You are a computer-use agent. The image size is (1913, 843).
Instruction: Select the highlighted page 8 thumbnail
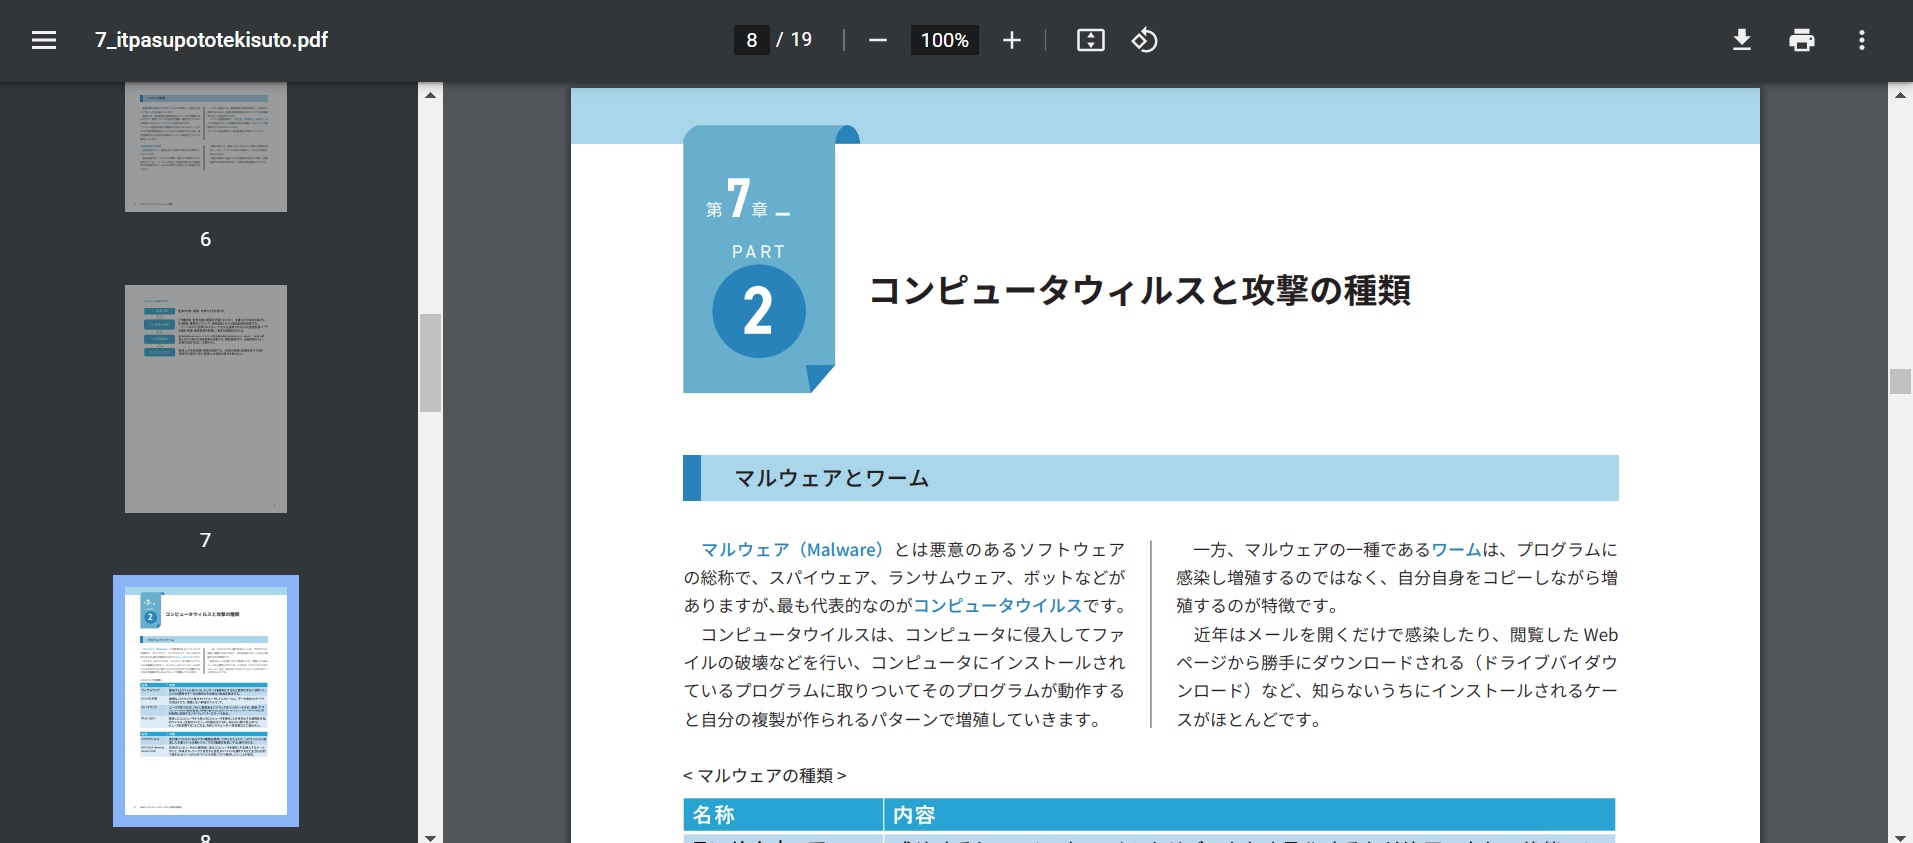coord(206,700)
